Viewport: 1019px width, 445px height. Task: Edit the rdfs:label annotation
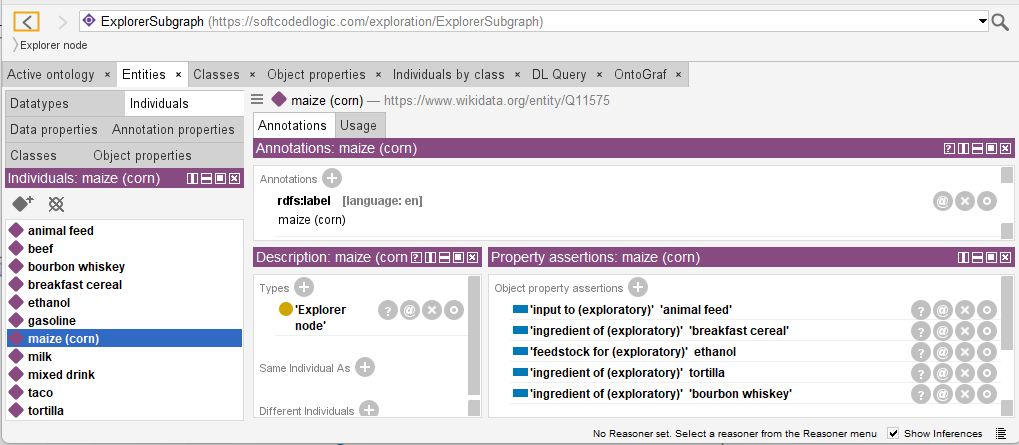(987, 201)
